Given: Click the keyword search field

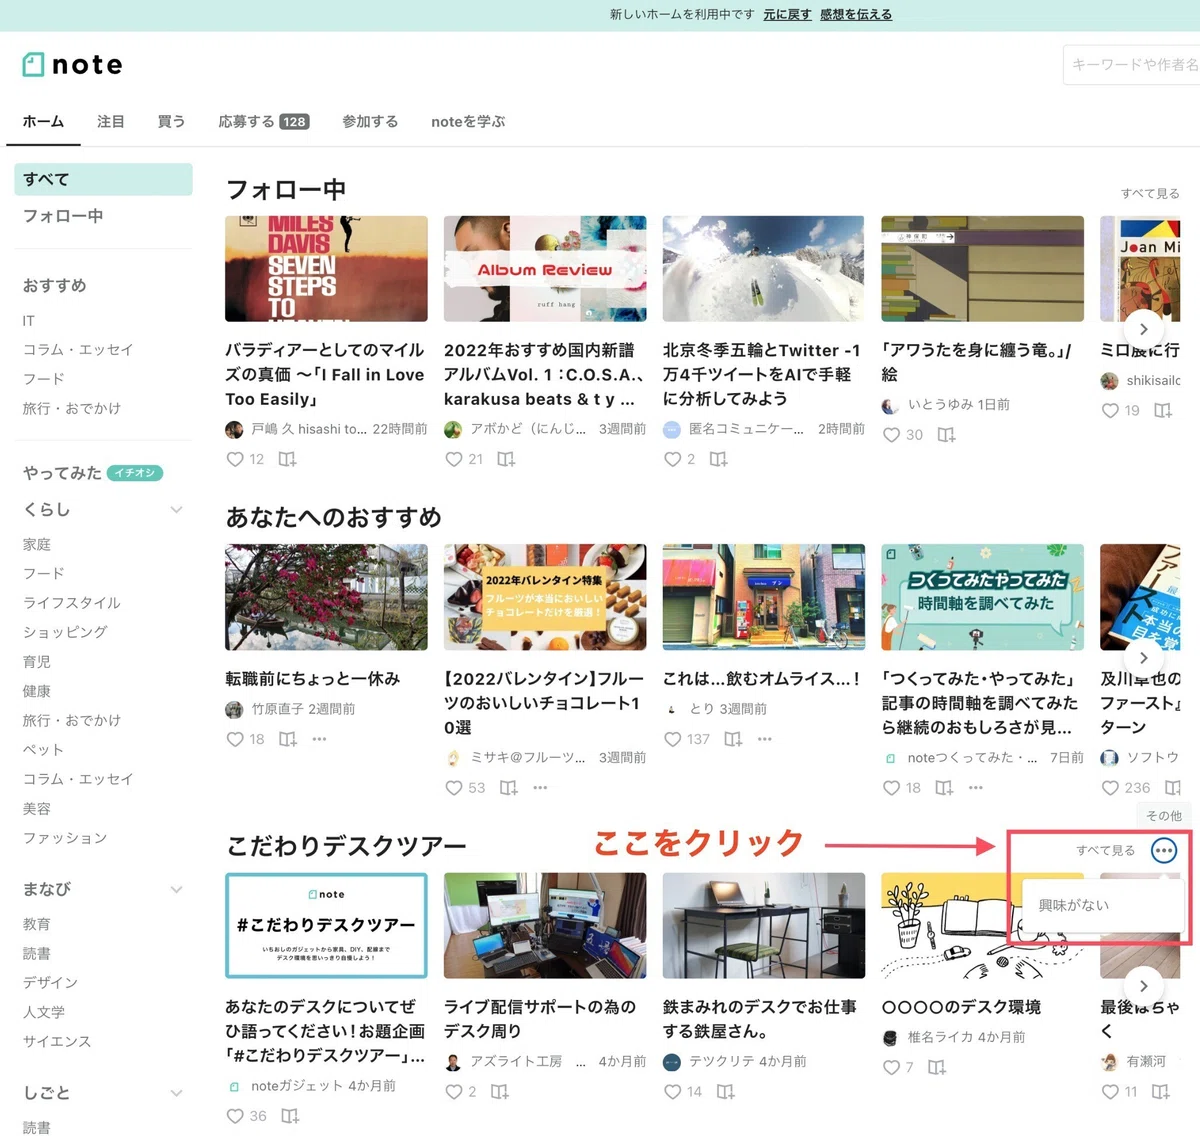Looking at the screenshot, I should tap(1131, 65).
